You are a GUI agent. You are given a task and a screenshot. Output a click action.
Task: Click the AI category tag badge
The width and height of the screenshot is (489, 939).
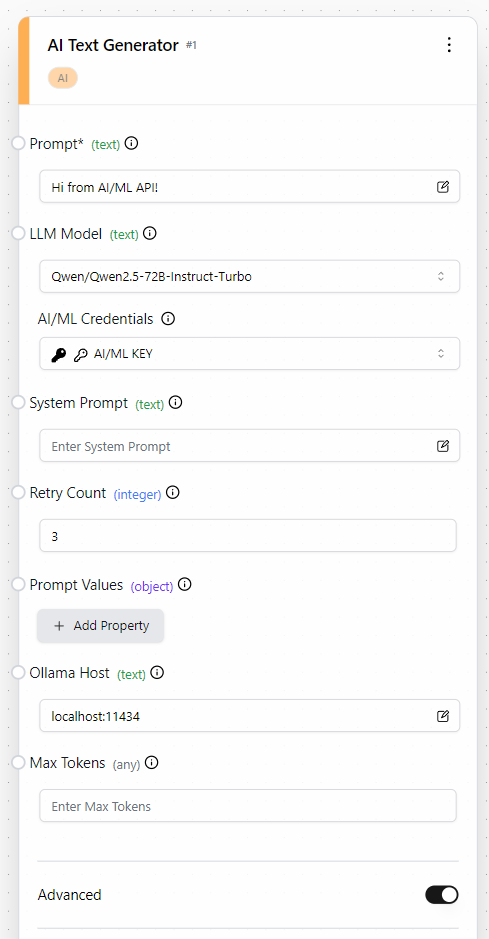click(63, 78)
